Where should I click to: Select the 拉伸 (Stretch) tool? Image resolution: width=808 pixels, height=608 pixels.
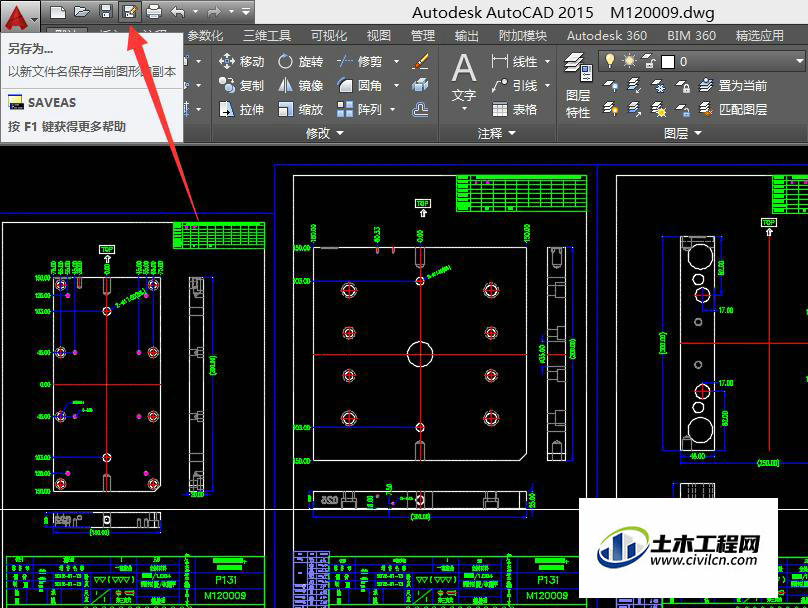241,109
